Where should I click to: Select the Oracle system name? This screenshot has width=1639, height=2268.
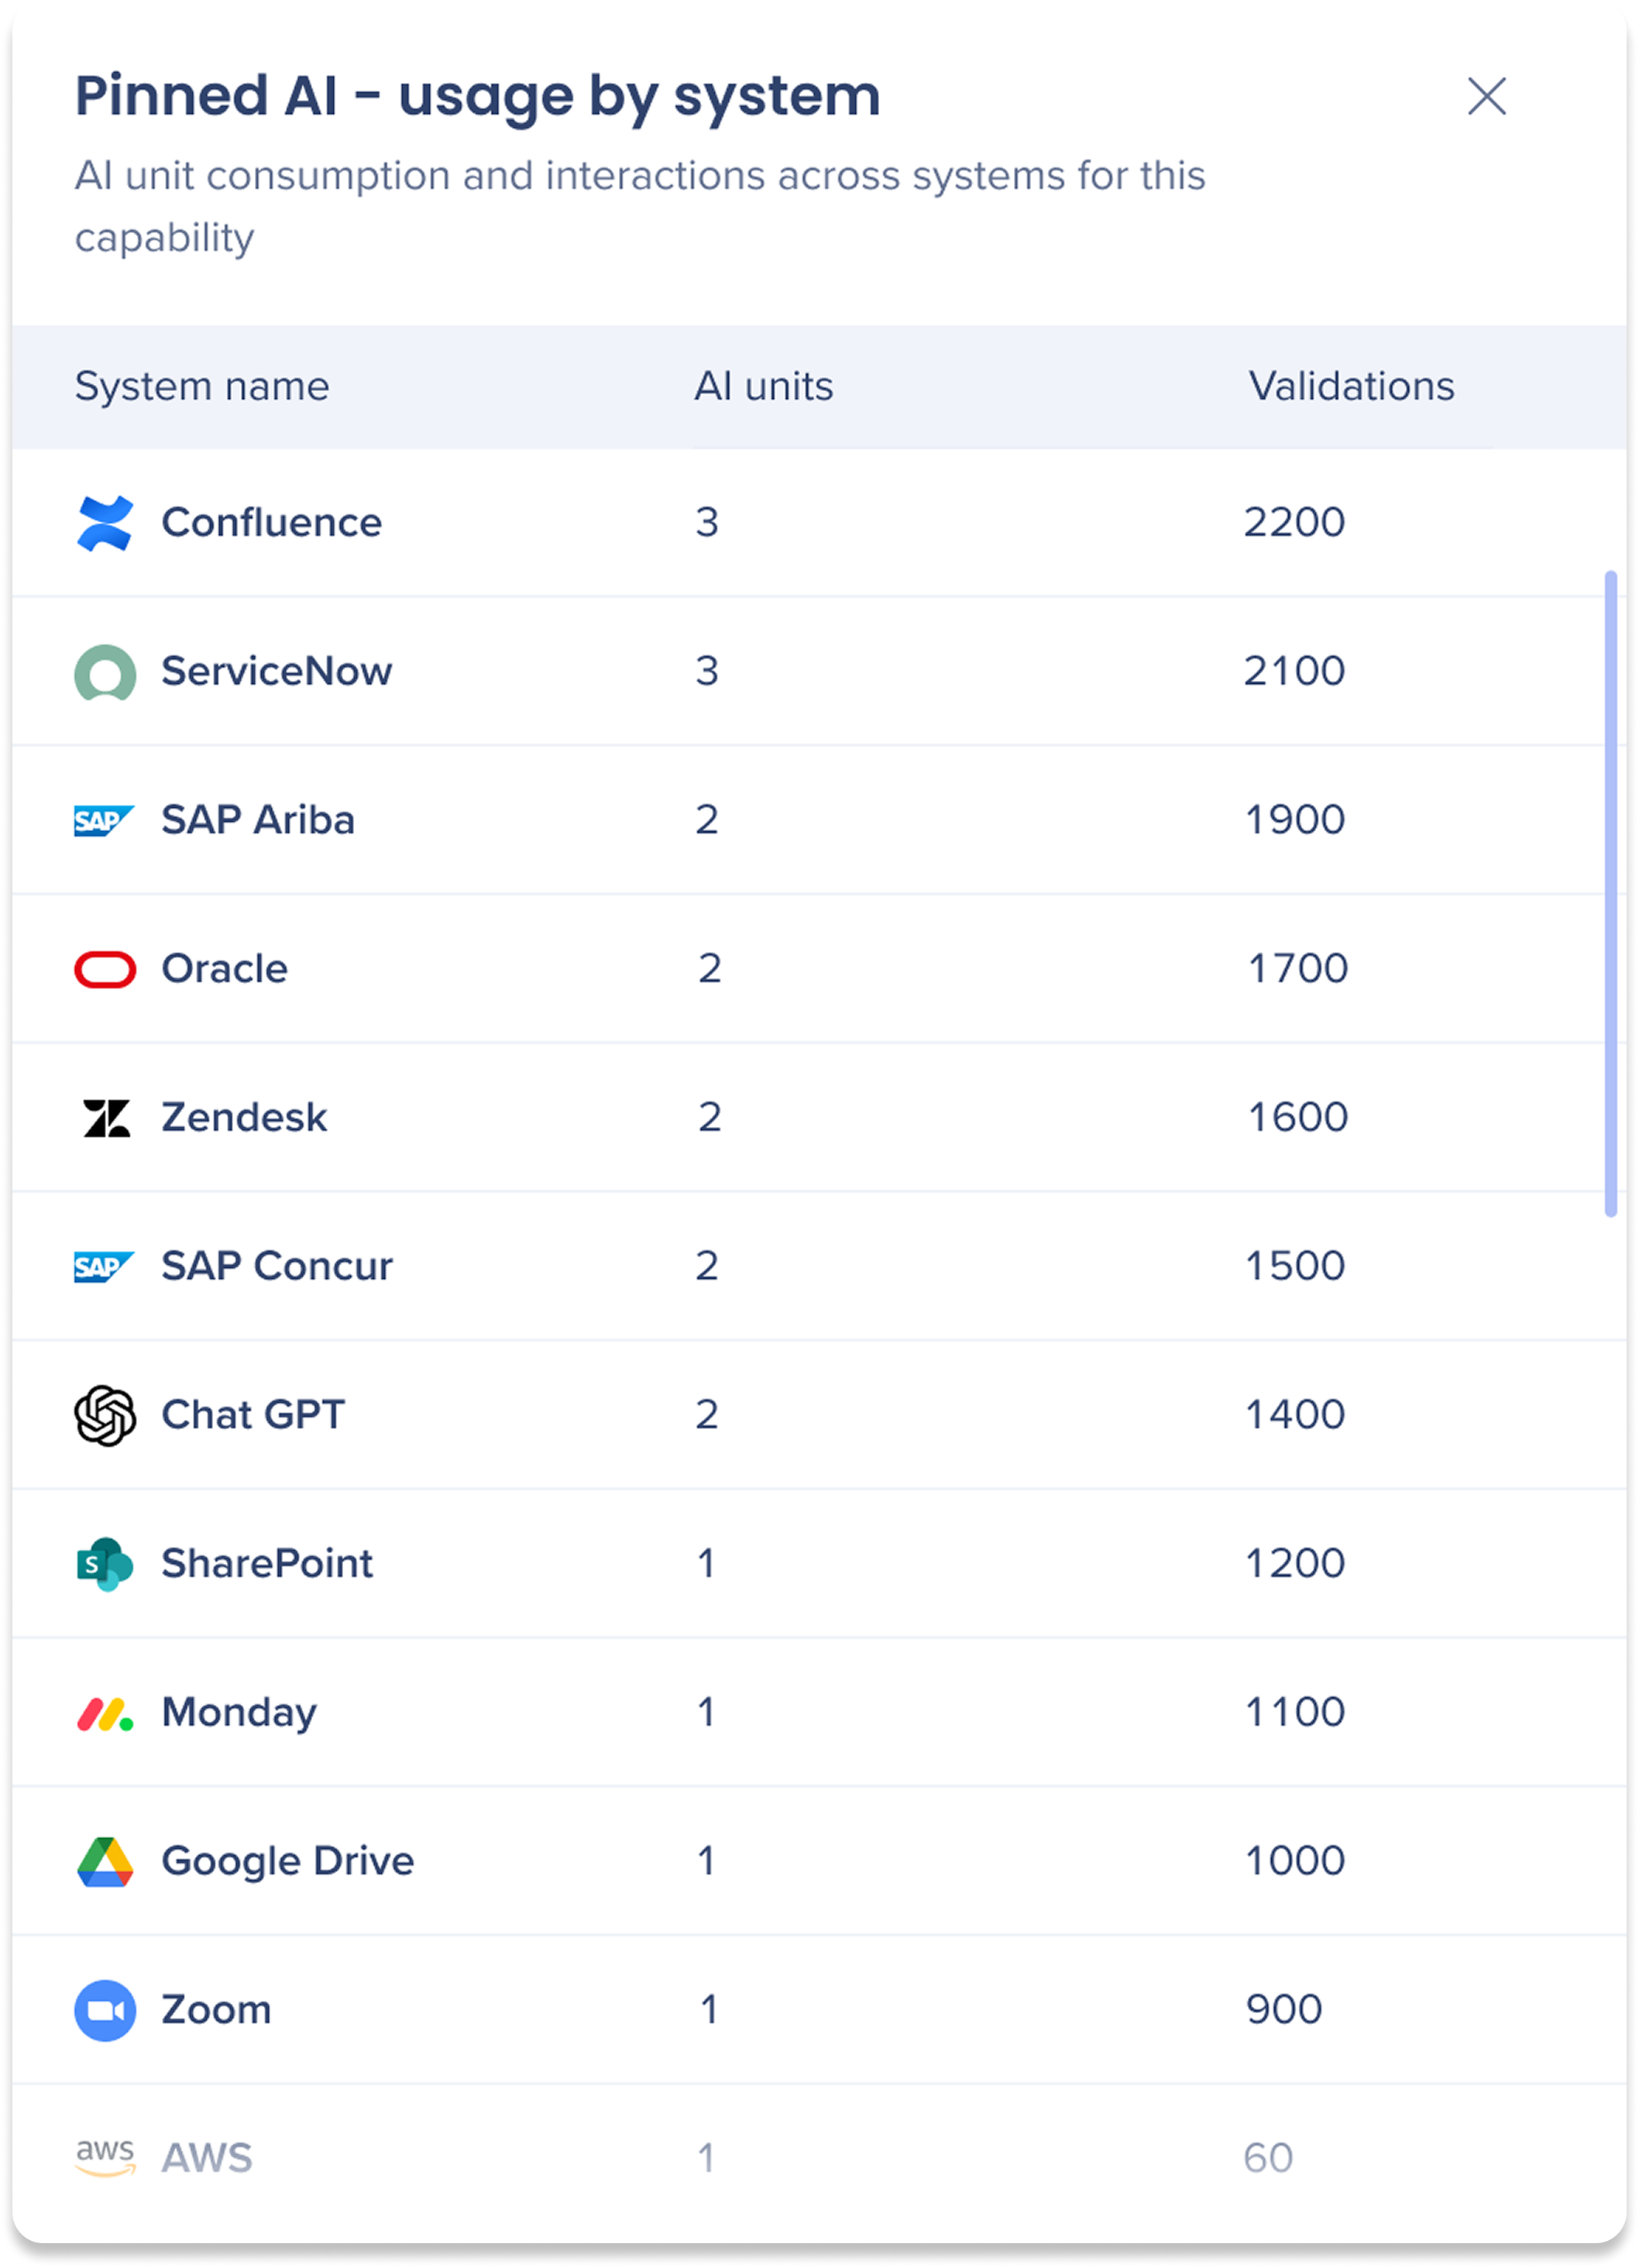point(225,968)
